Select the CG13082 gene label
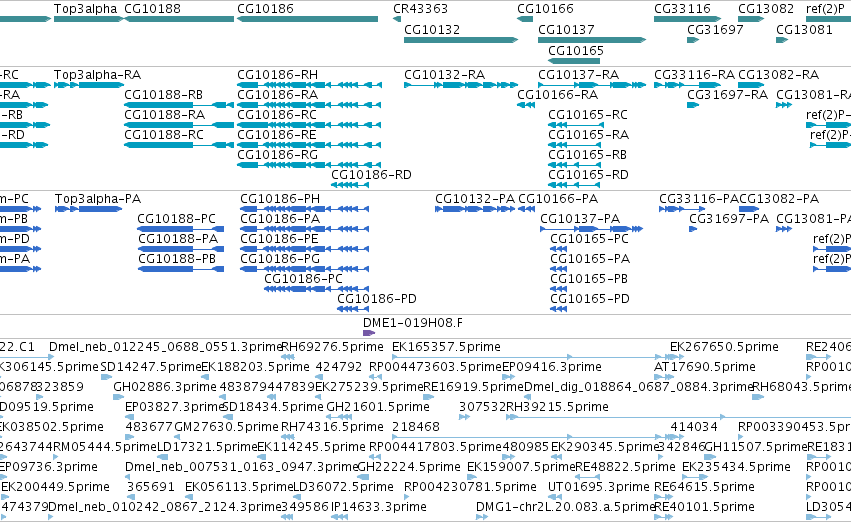Screen dimensions: 851x522 [x=766, y=9]
